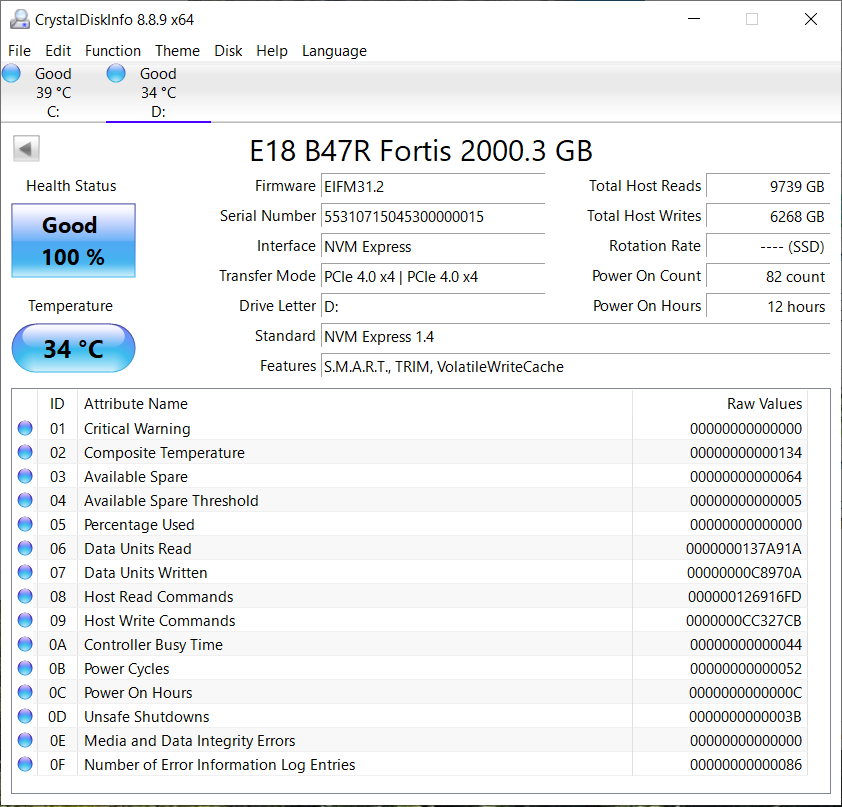Click the Firmware value field EIFM31.2
This screenshot has width=842, height=807.
pos(432,187)
